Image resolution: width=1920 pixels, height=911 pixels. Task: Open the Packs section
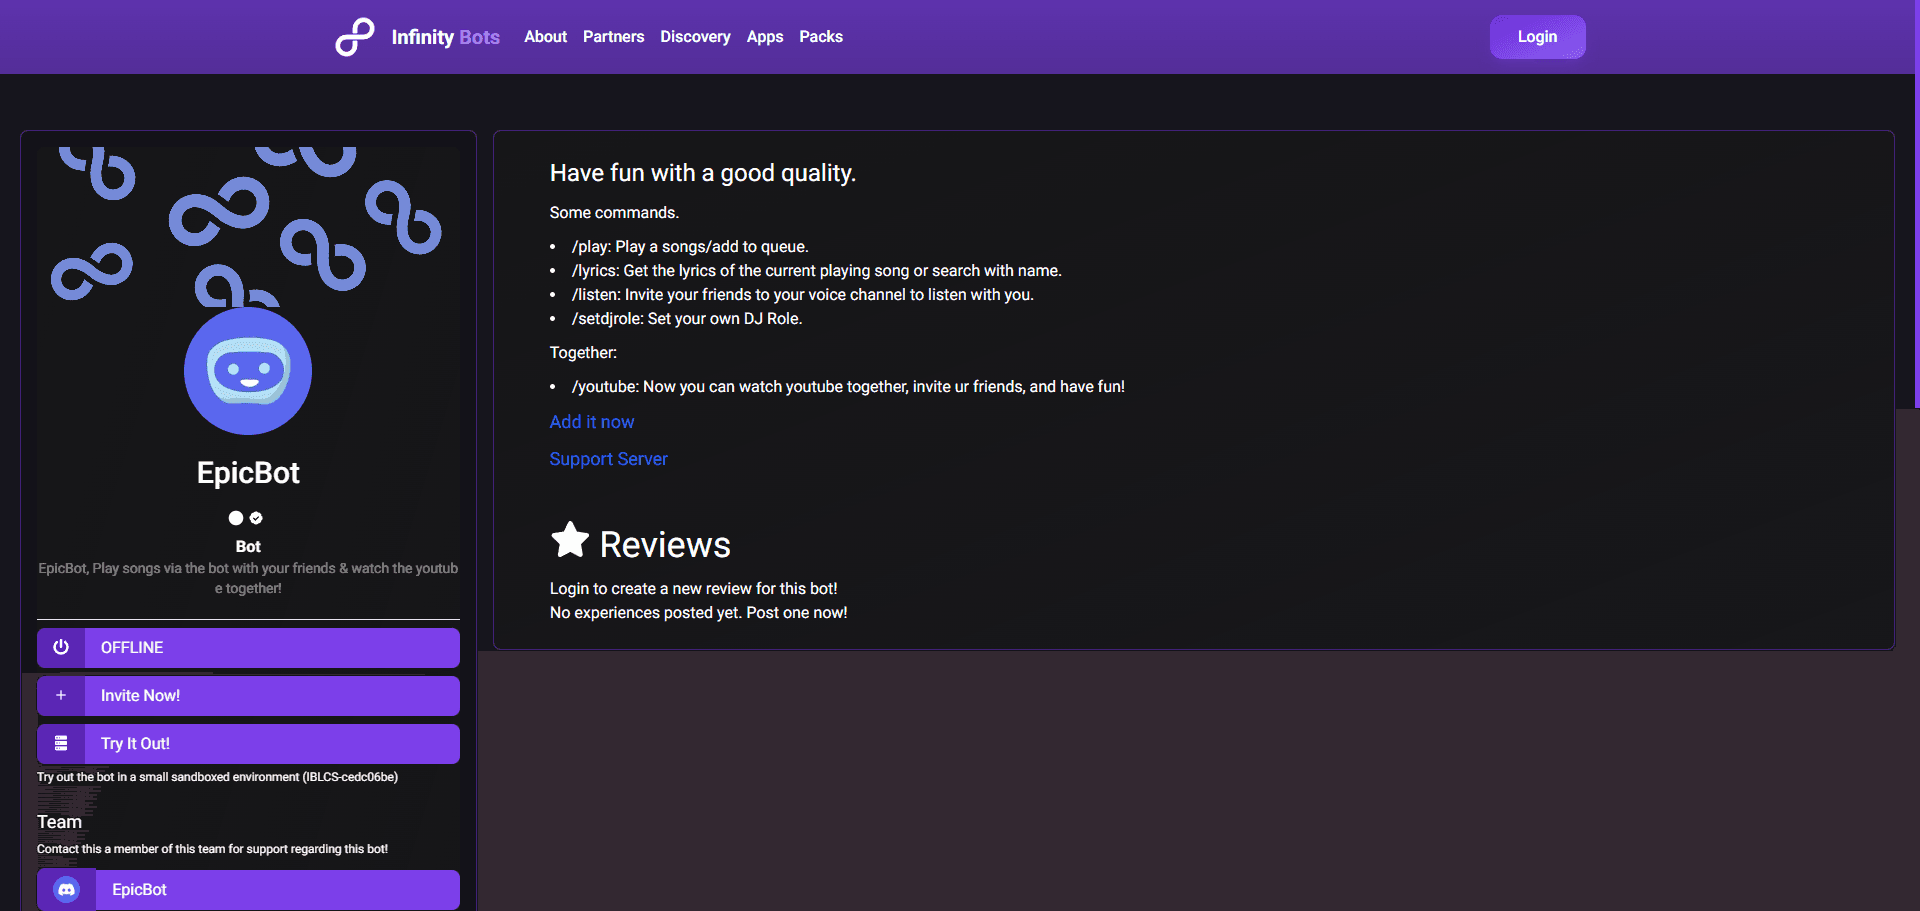pyautogui.click(x=821, y=37)
